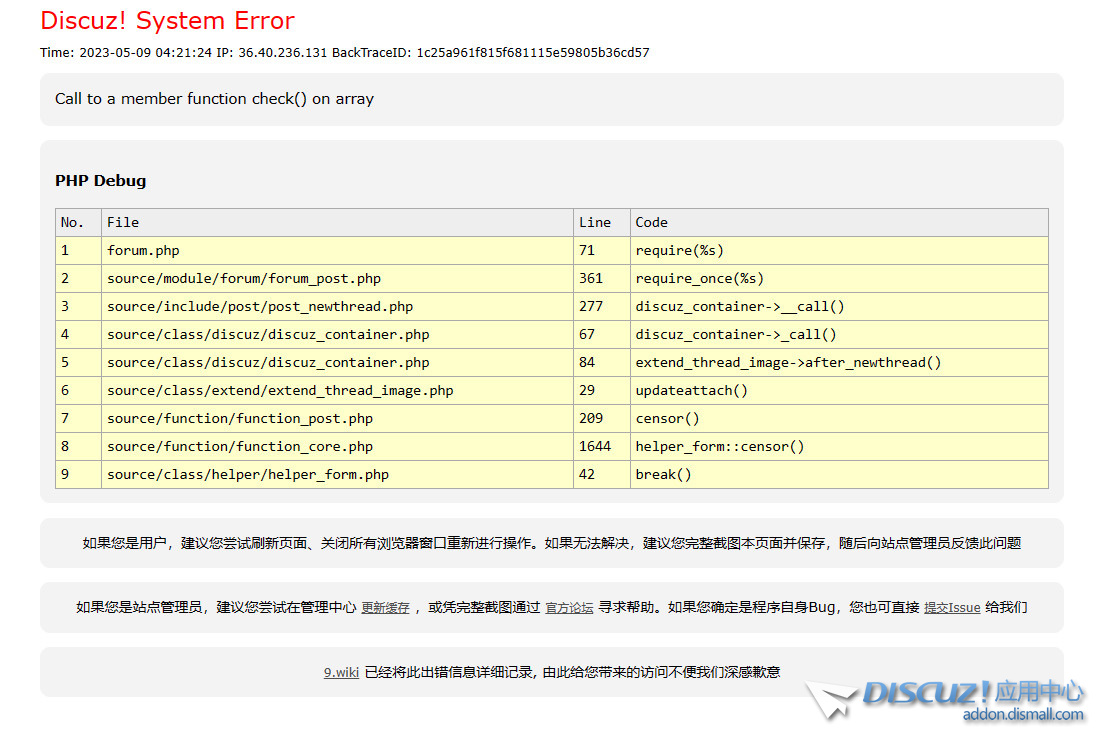
Task: Select the post_newthread.php table row
Action: pyautogui.click(x=253, y=306)
